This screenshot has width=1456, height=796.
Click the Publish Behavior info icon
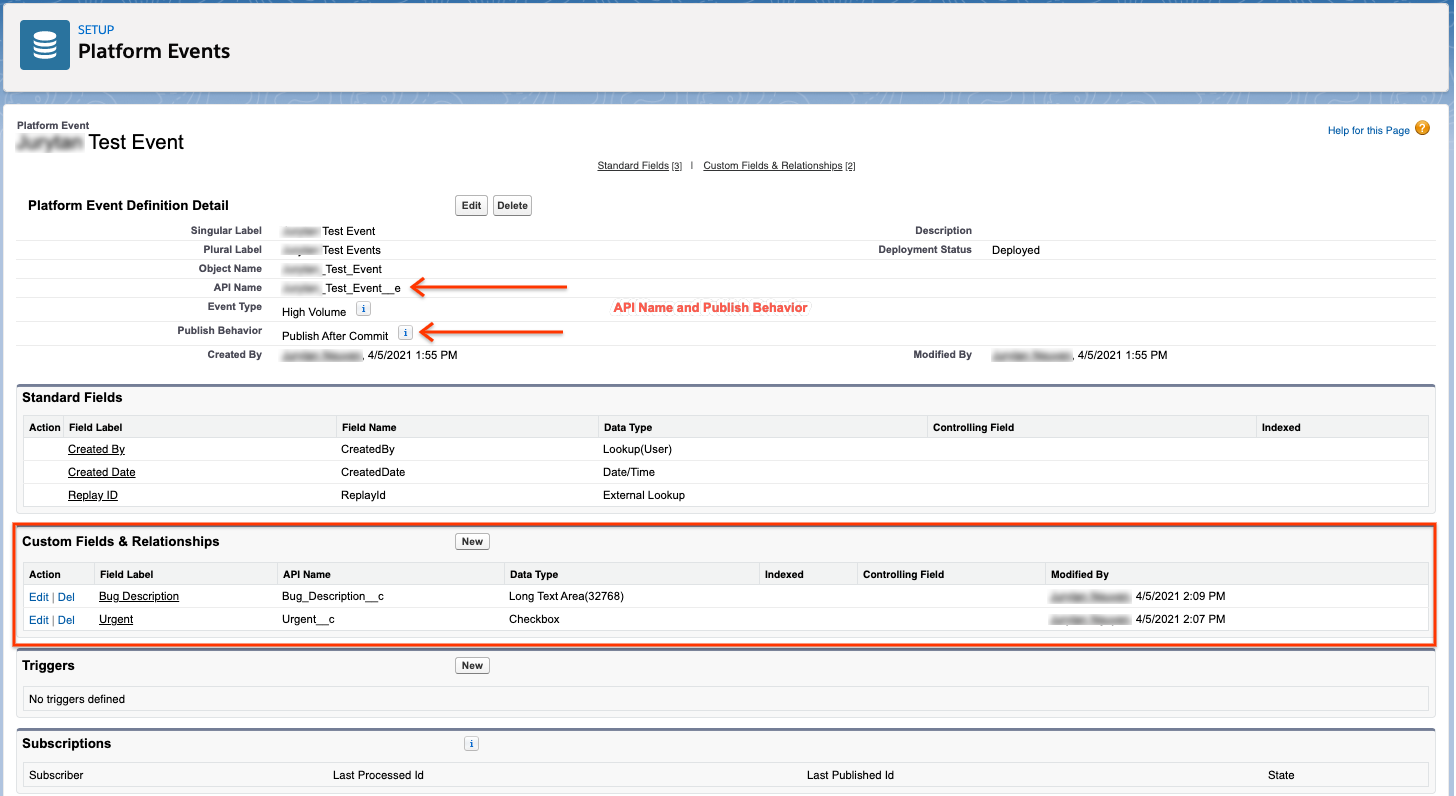[405, 333]
